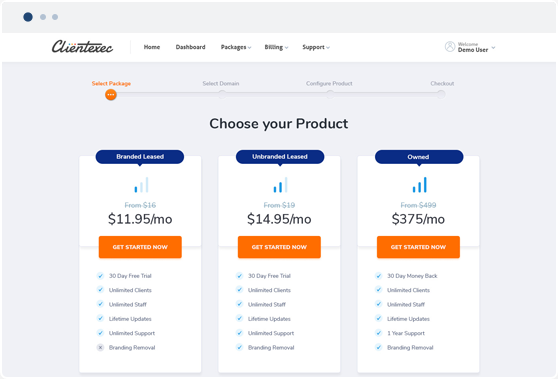Select the Unbranded Leased plan badge
Screen dimensions: 558x379
coord(280,157)
